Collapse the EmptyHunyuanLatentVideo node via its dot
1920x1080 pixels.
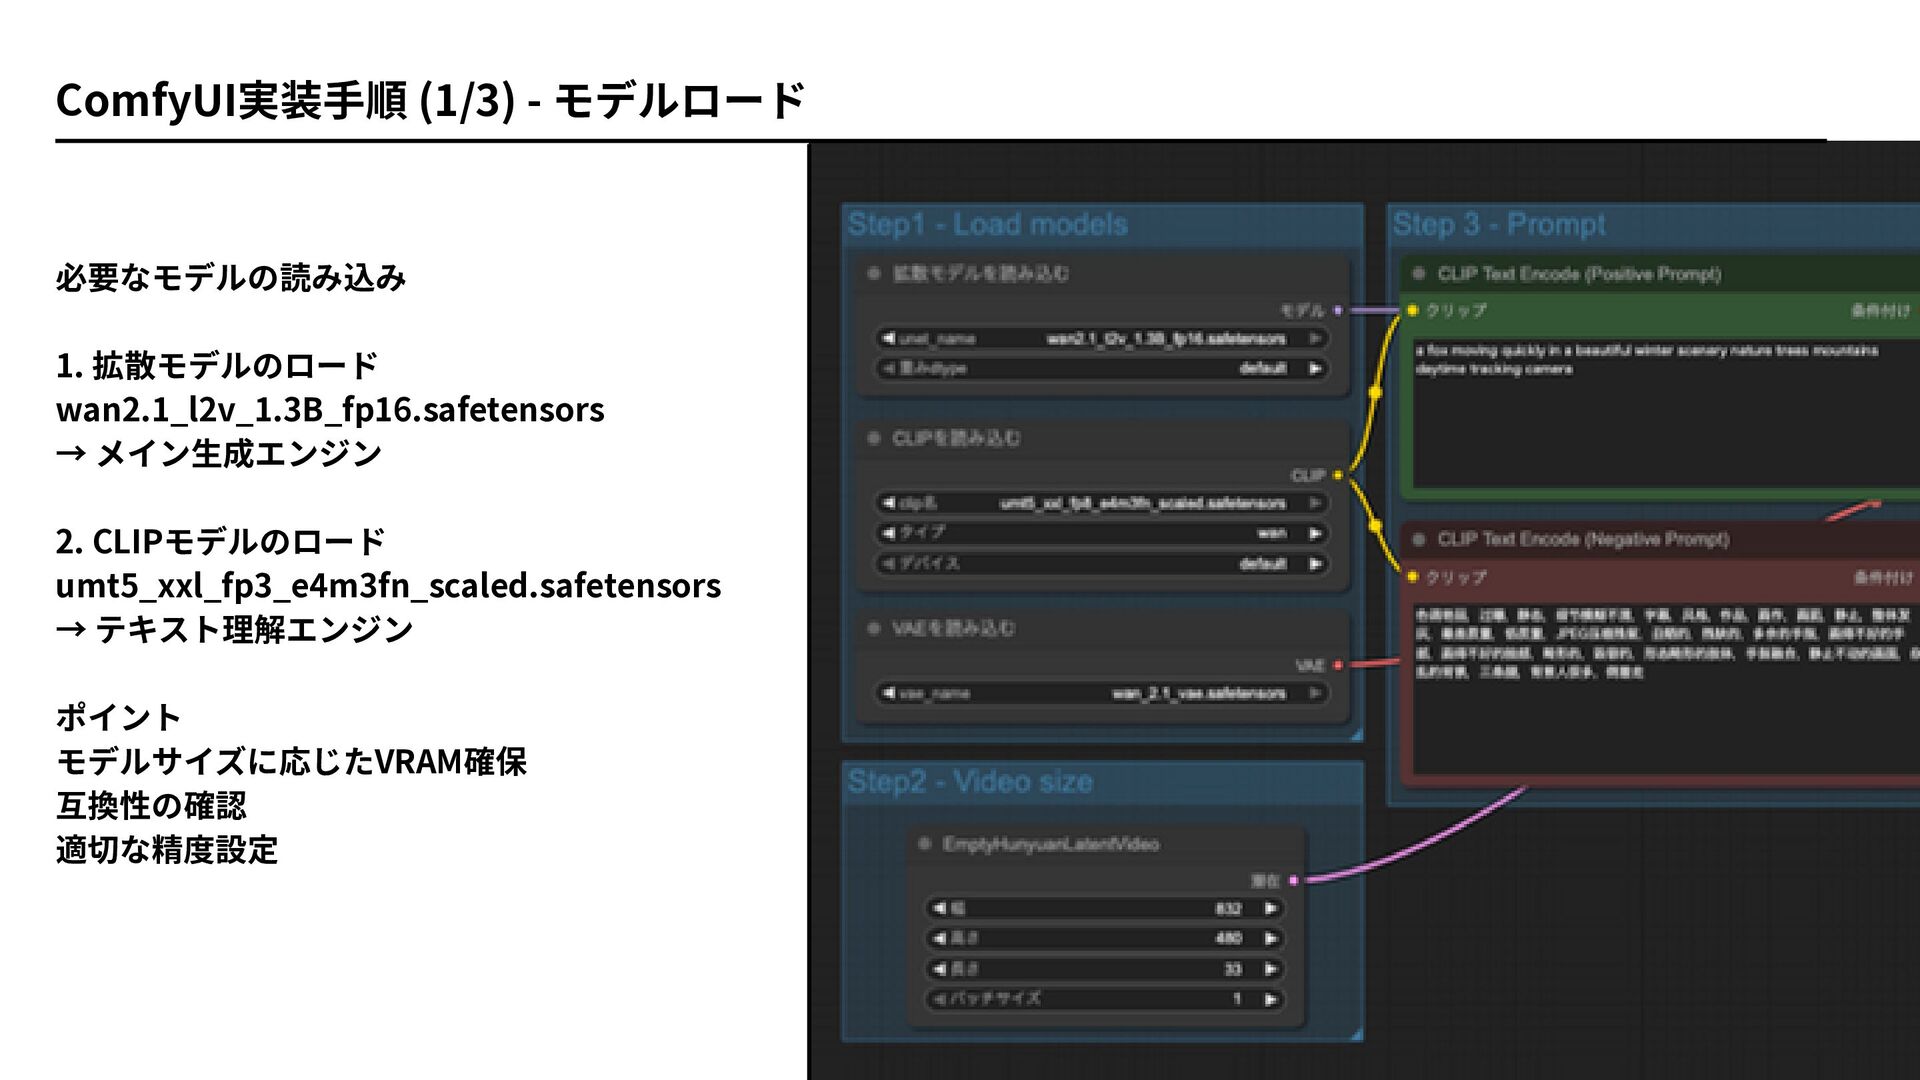[925, 844]
